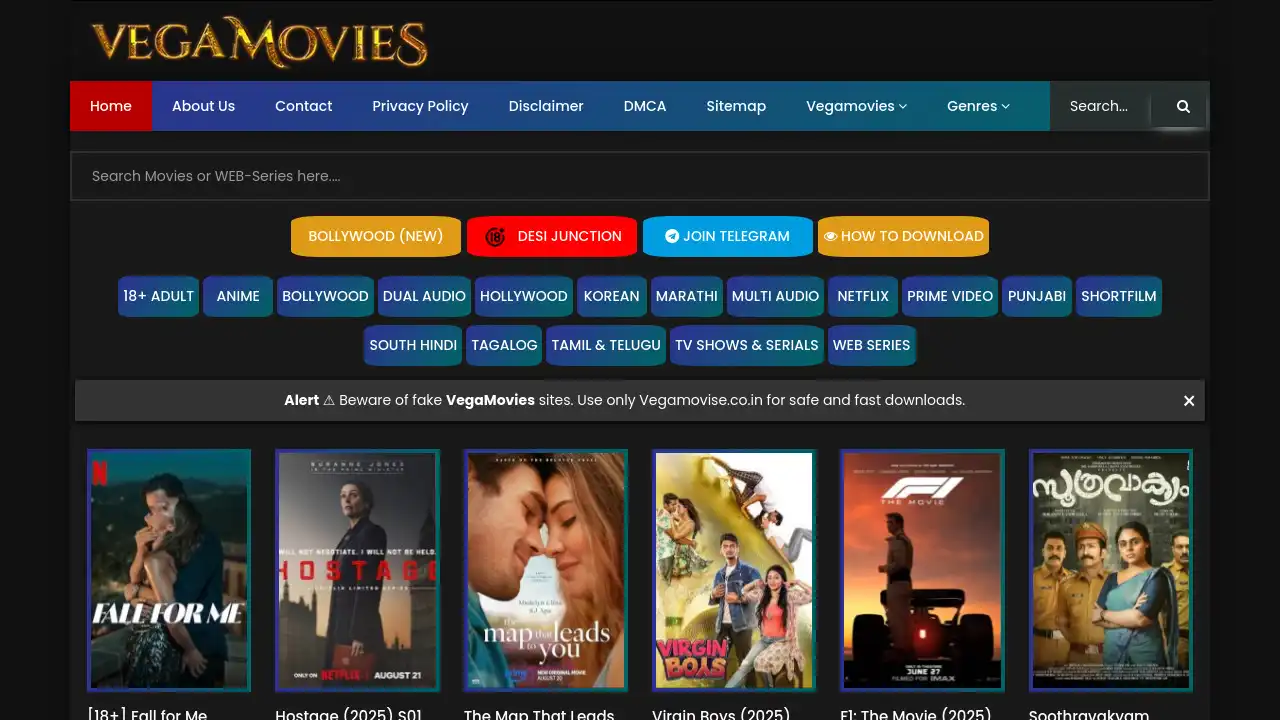Click the Bollywood (New) button
The width and height of the screenshot is (1280, 720).
coord(376,236)
